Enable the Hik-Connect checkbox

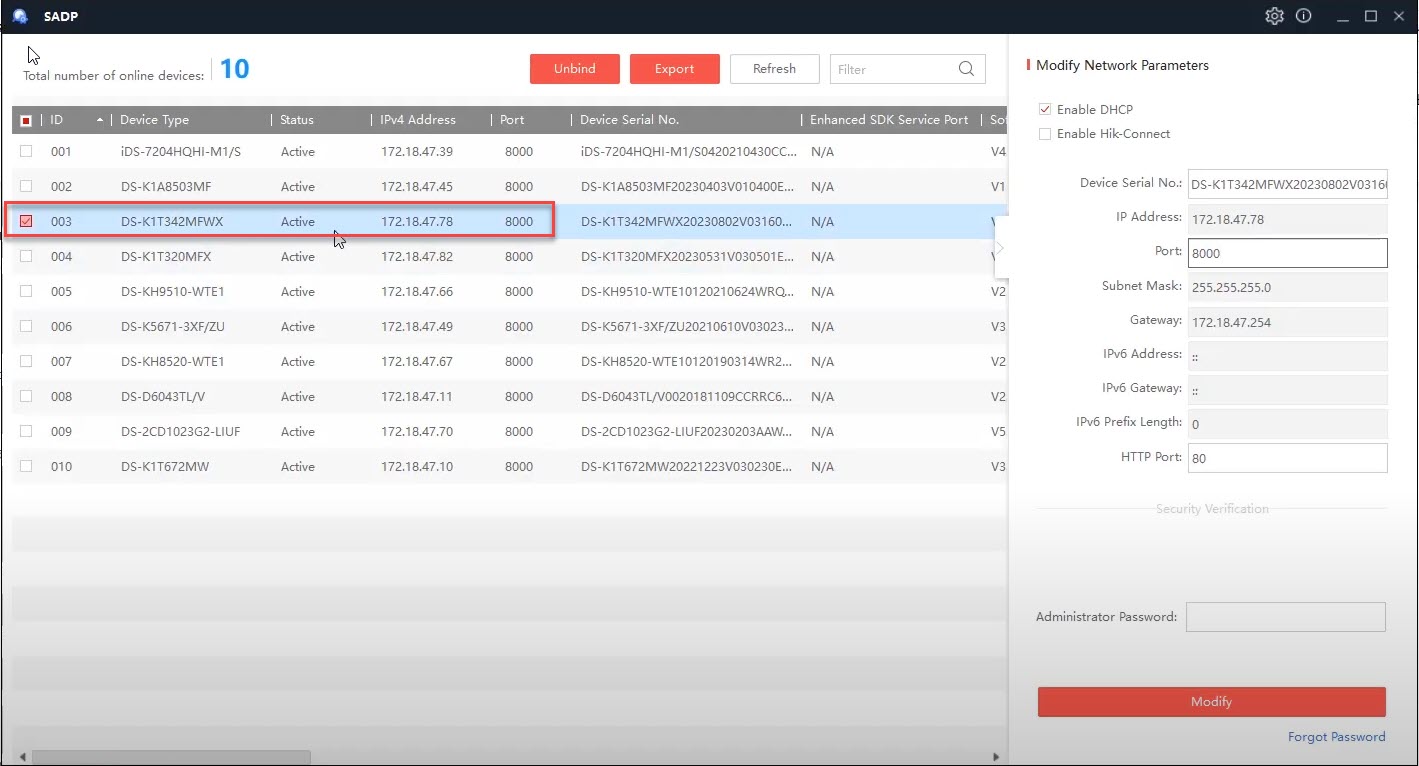tap(1045, 134)
